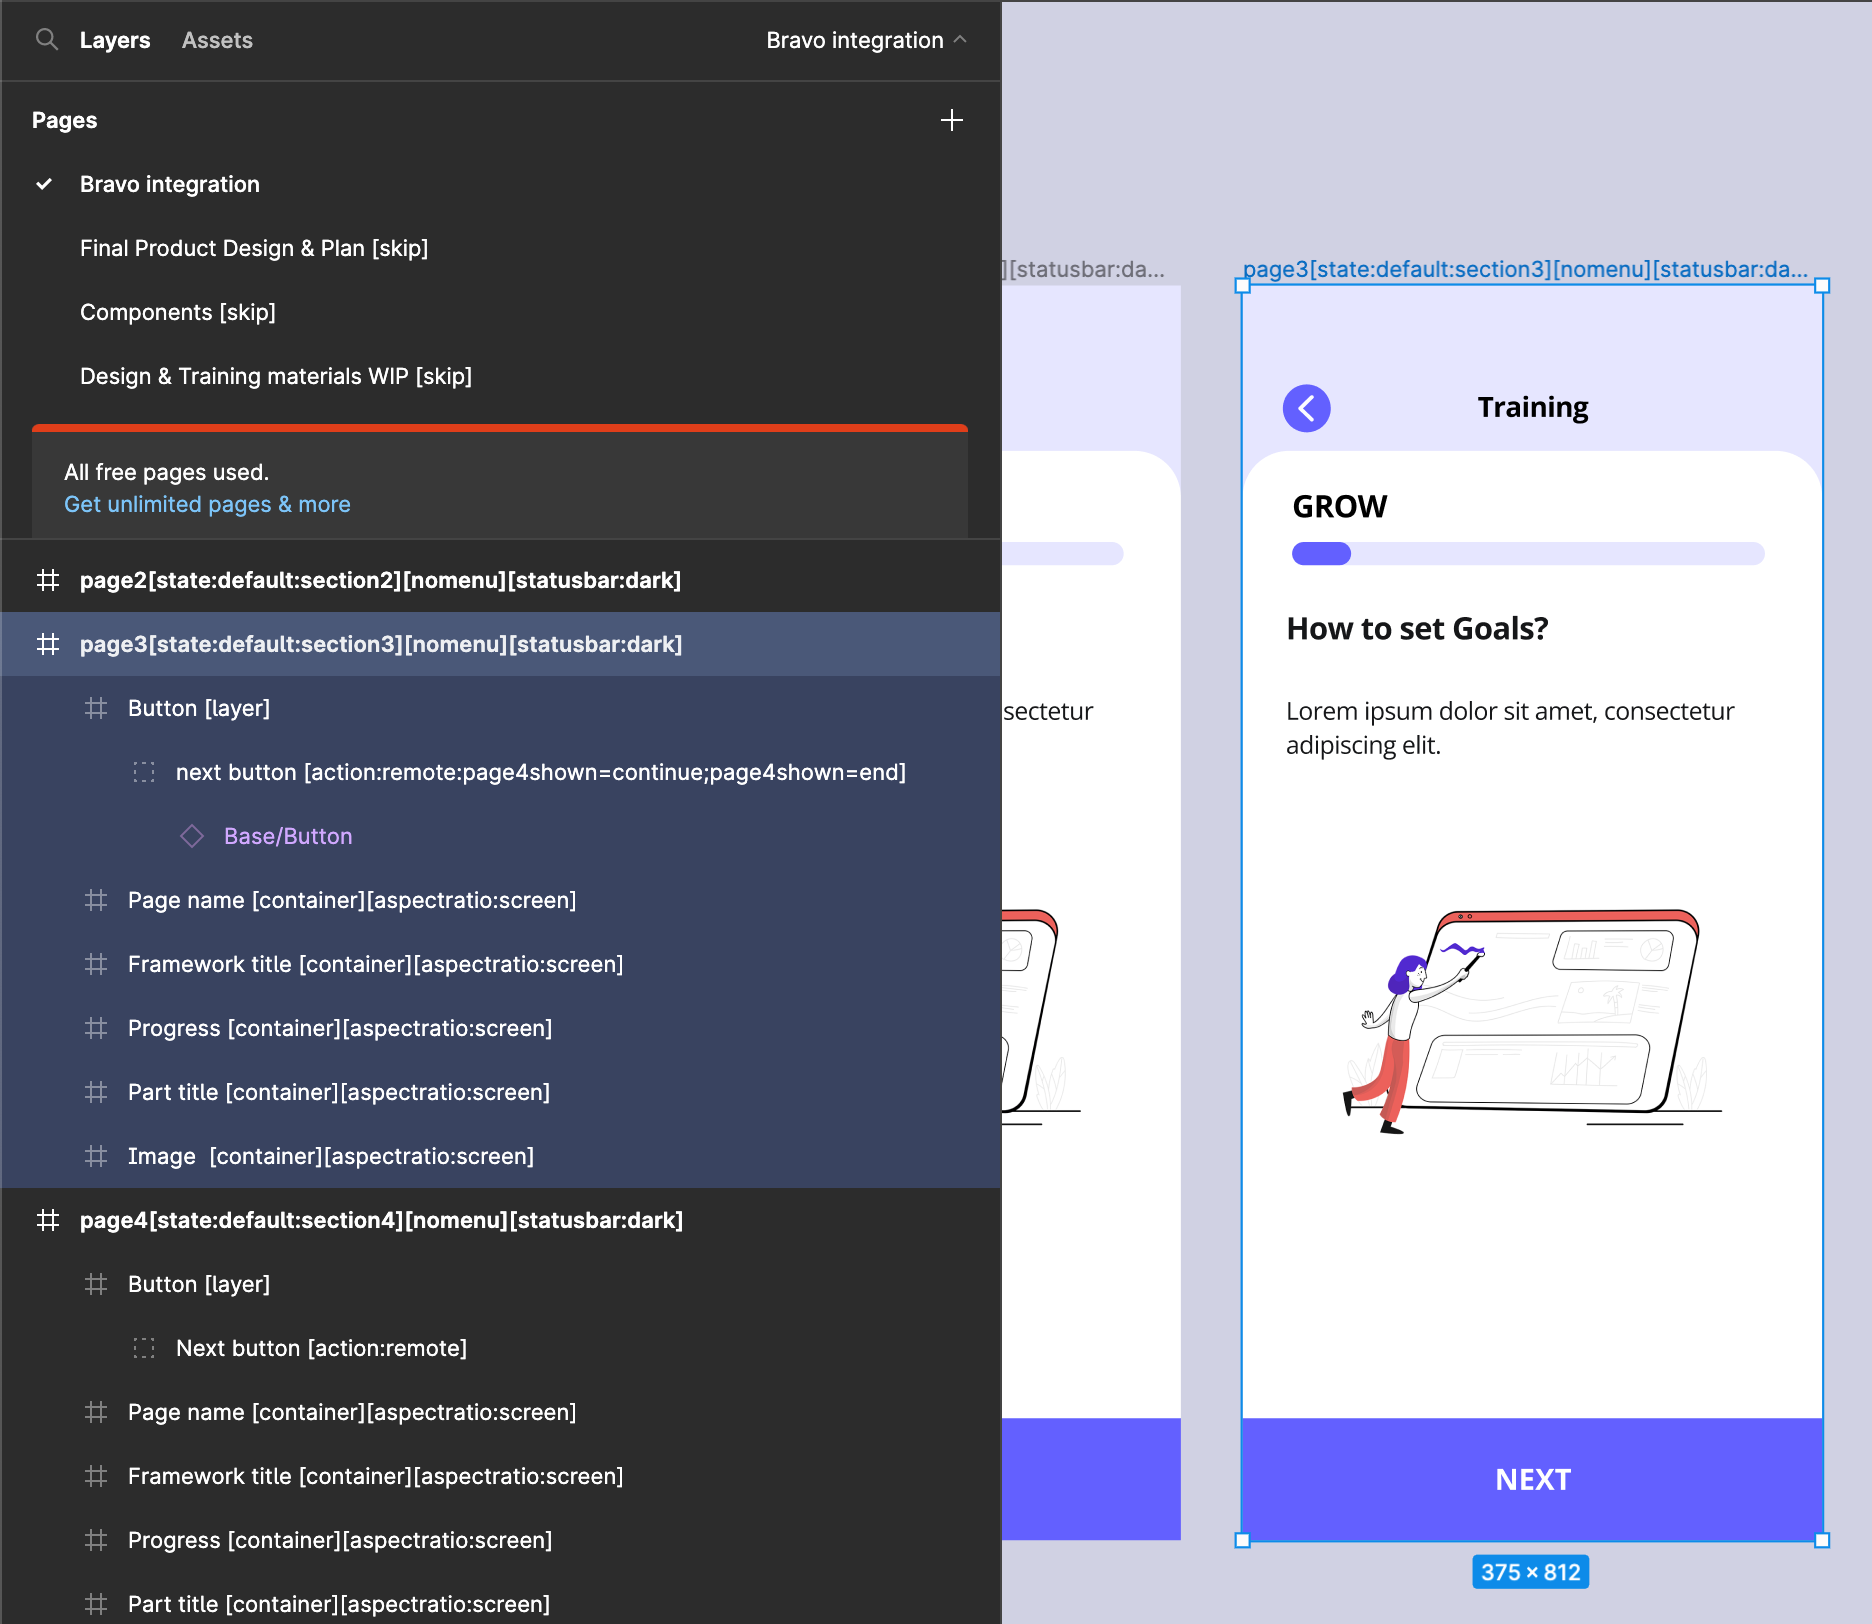Click the group icon of the next button action layer

pos(144,772)
